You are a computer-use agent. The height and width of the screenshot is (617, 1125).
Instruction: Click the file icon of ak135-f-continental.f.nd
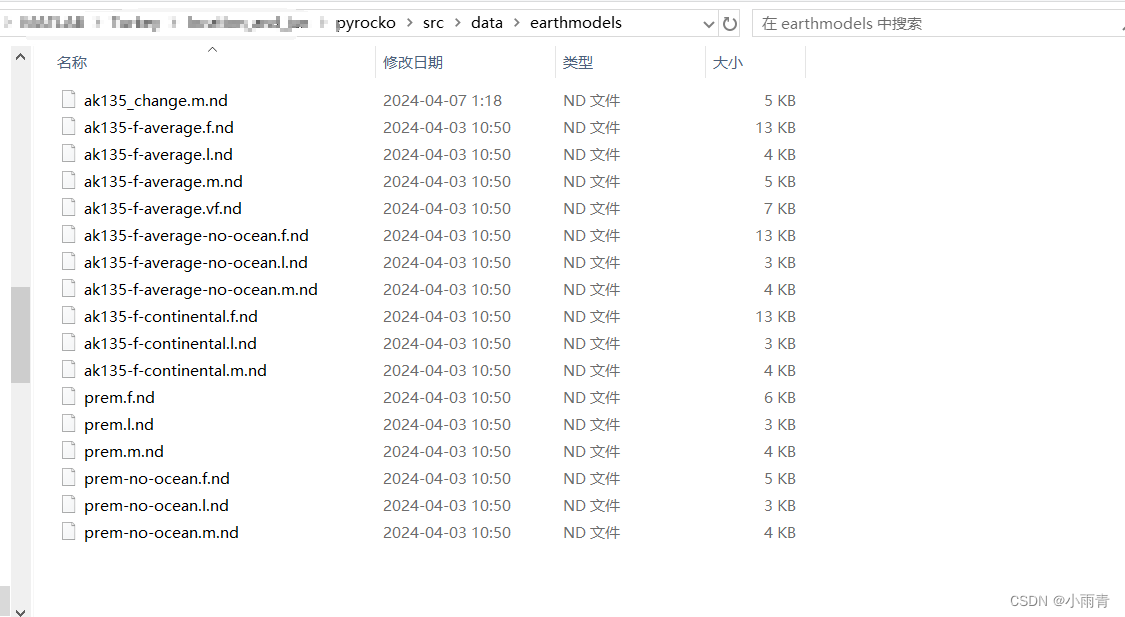tap(68, 316)
